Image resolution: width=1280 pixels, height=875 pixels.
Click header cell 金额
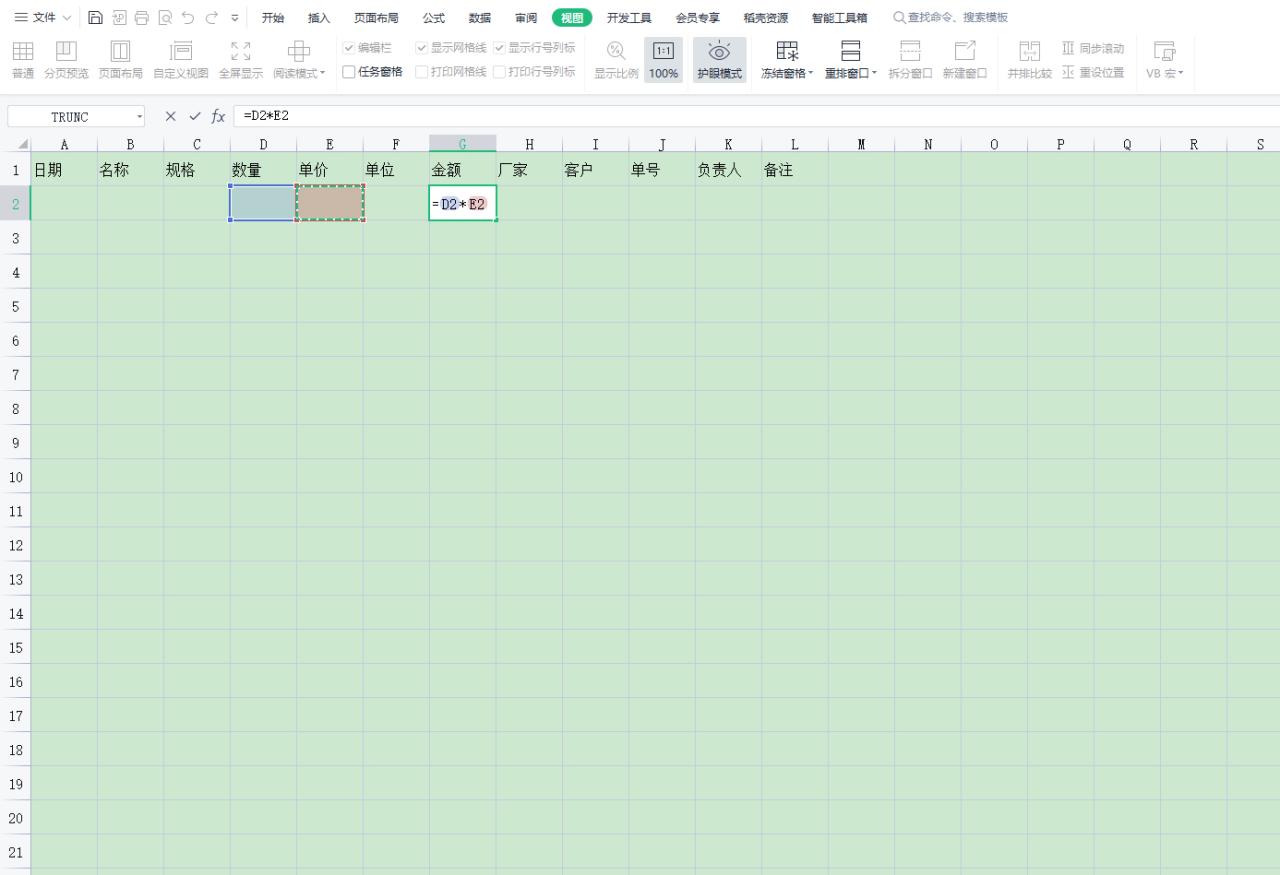pyautogui.click(x=462, y=170)
